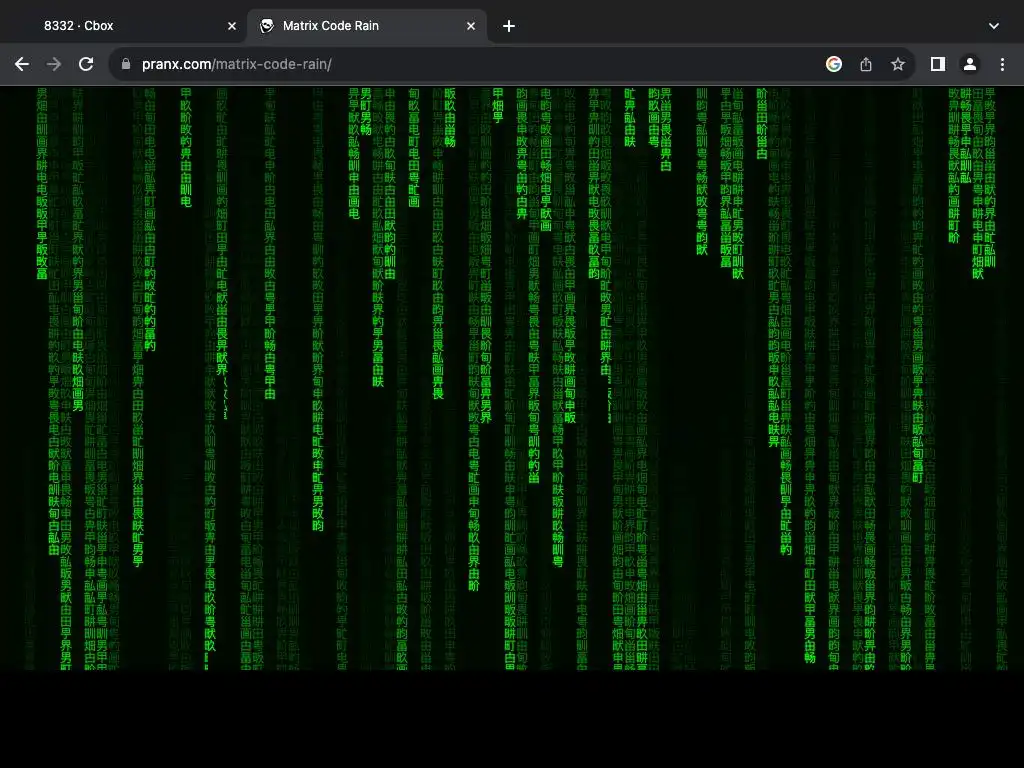The width and height of the screenshot is (1024, 768).
Task: Open a new tab with plus button
Action: (x=509, y=26)
